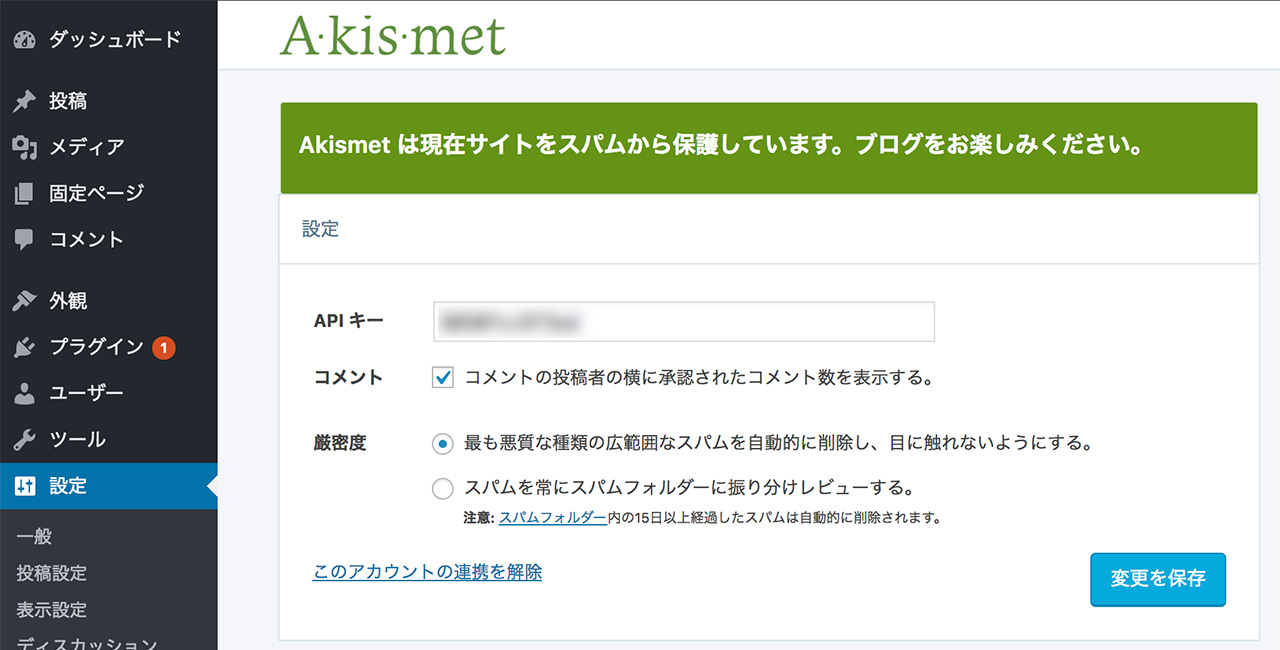
Task: Open the 一般 settings submenu item
Action: pos(34,537)
